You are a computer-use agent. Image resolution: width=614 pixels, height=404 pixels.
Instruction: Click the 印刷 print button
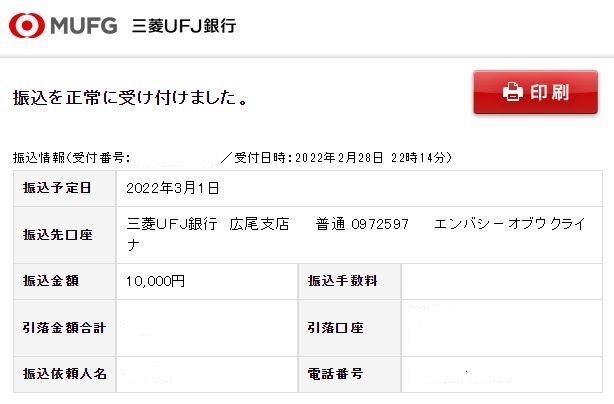[x=535, y=92]
